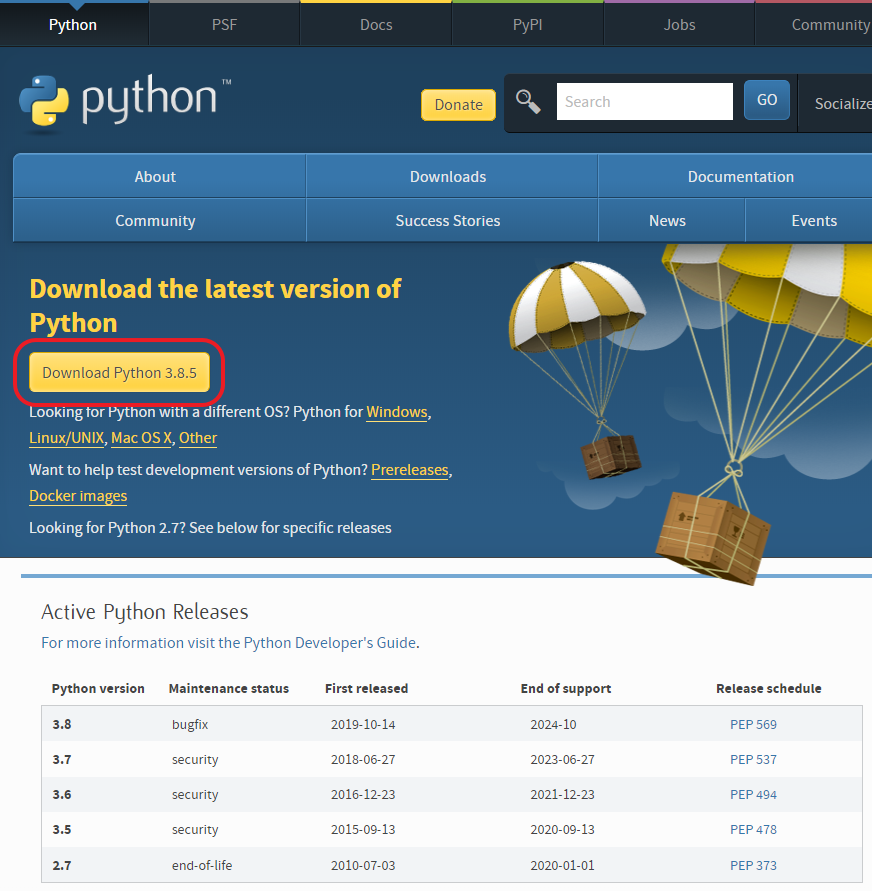The image size is (872, 891).
Task: Follow the Mac OS X download link
Action: (x=141, y=438)
